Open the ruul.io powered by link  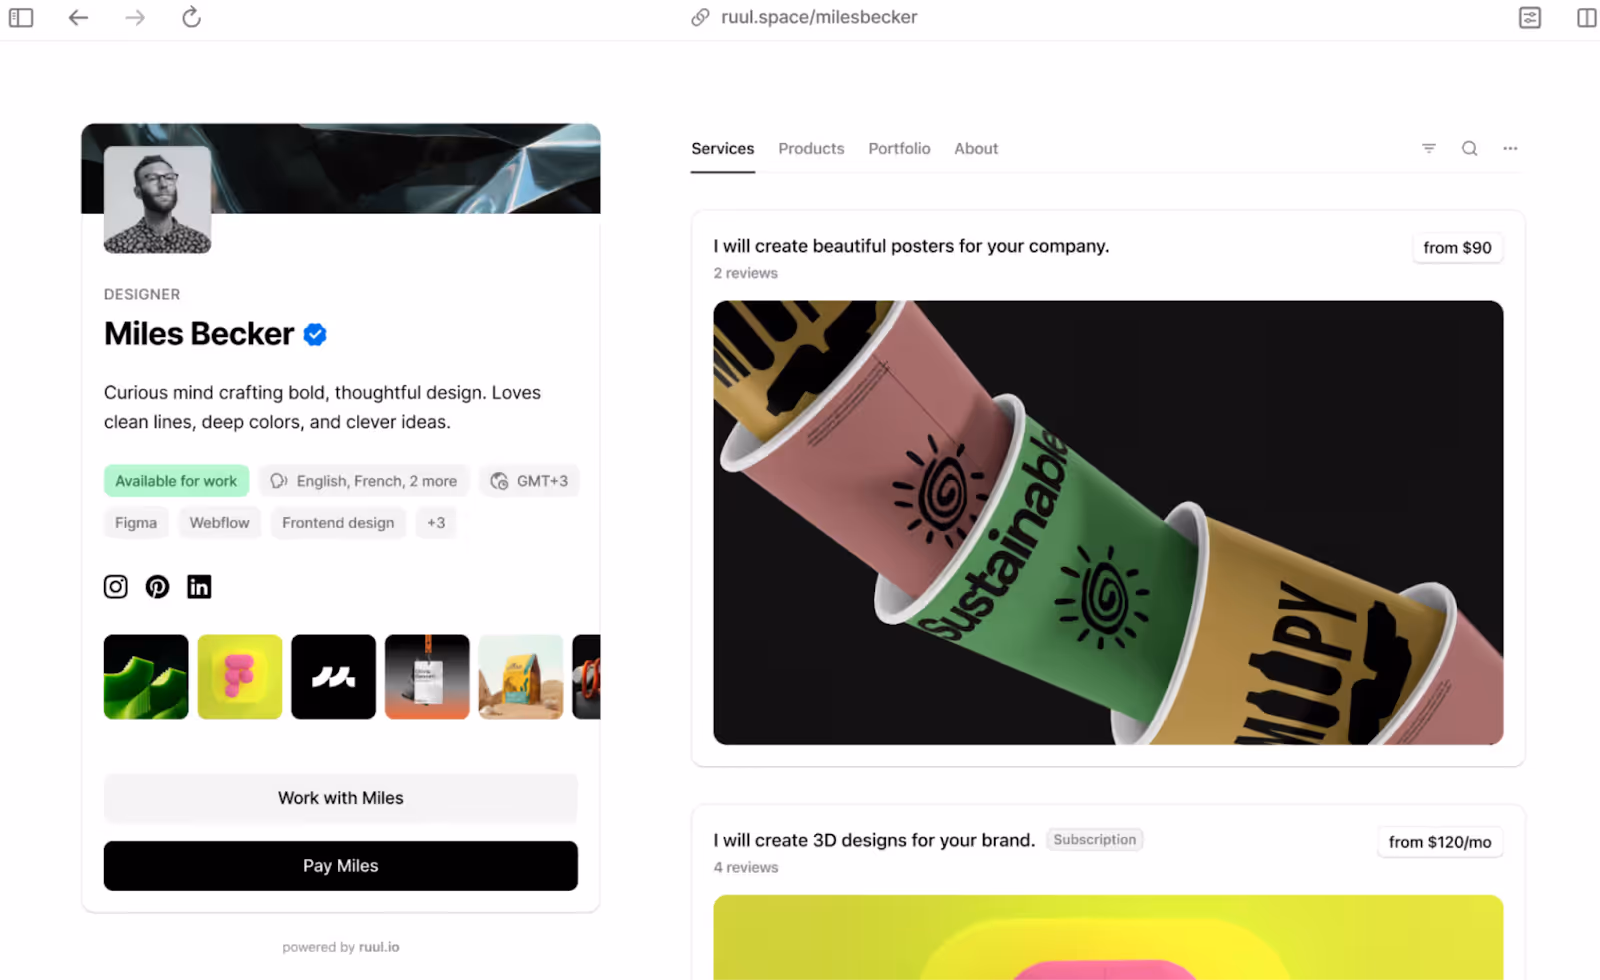(379, 947)
